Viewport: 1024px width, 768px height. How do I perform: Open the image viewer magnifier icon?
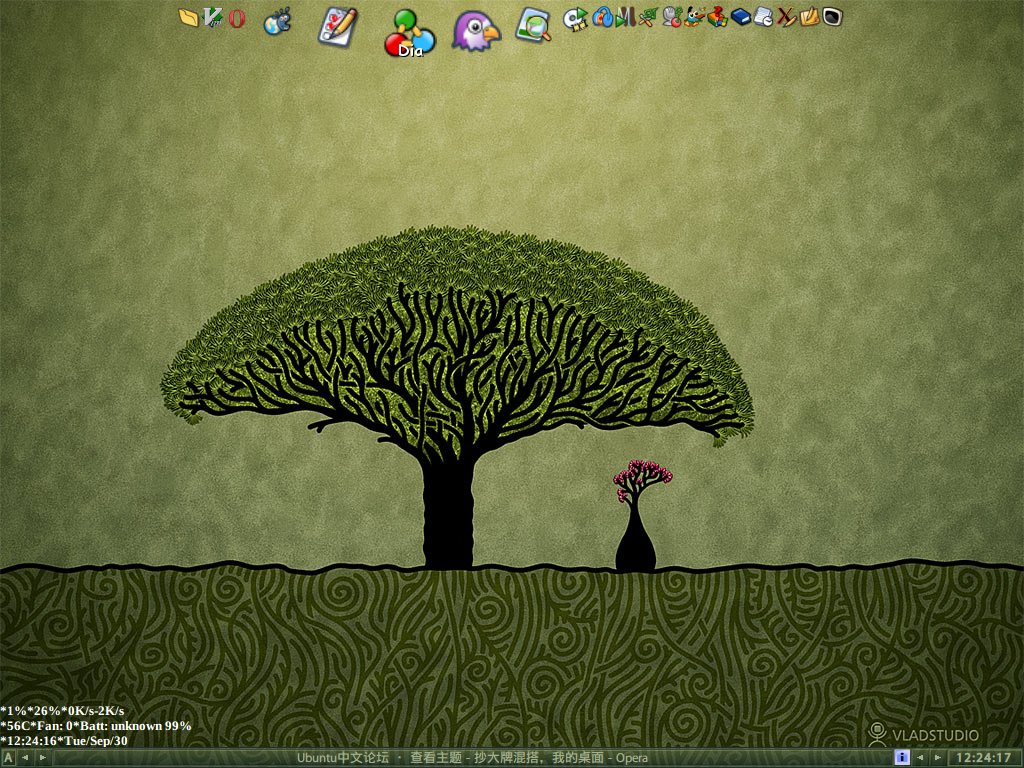tap(533, 25)
